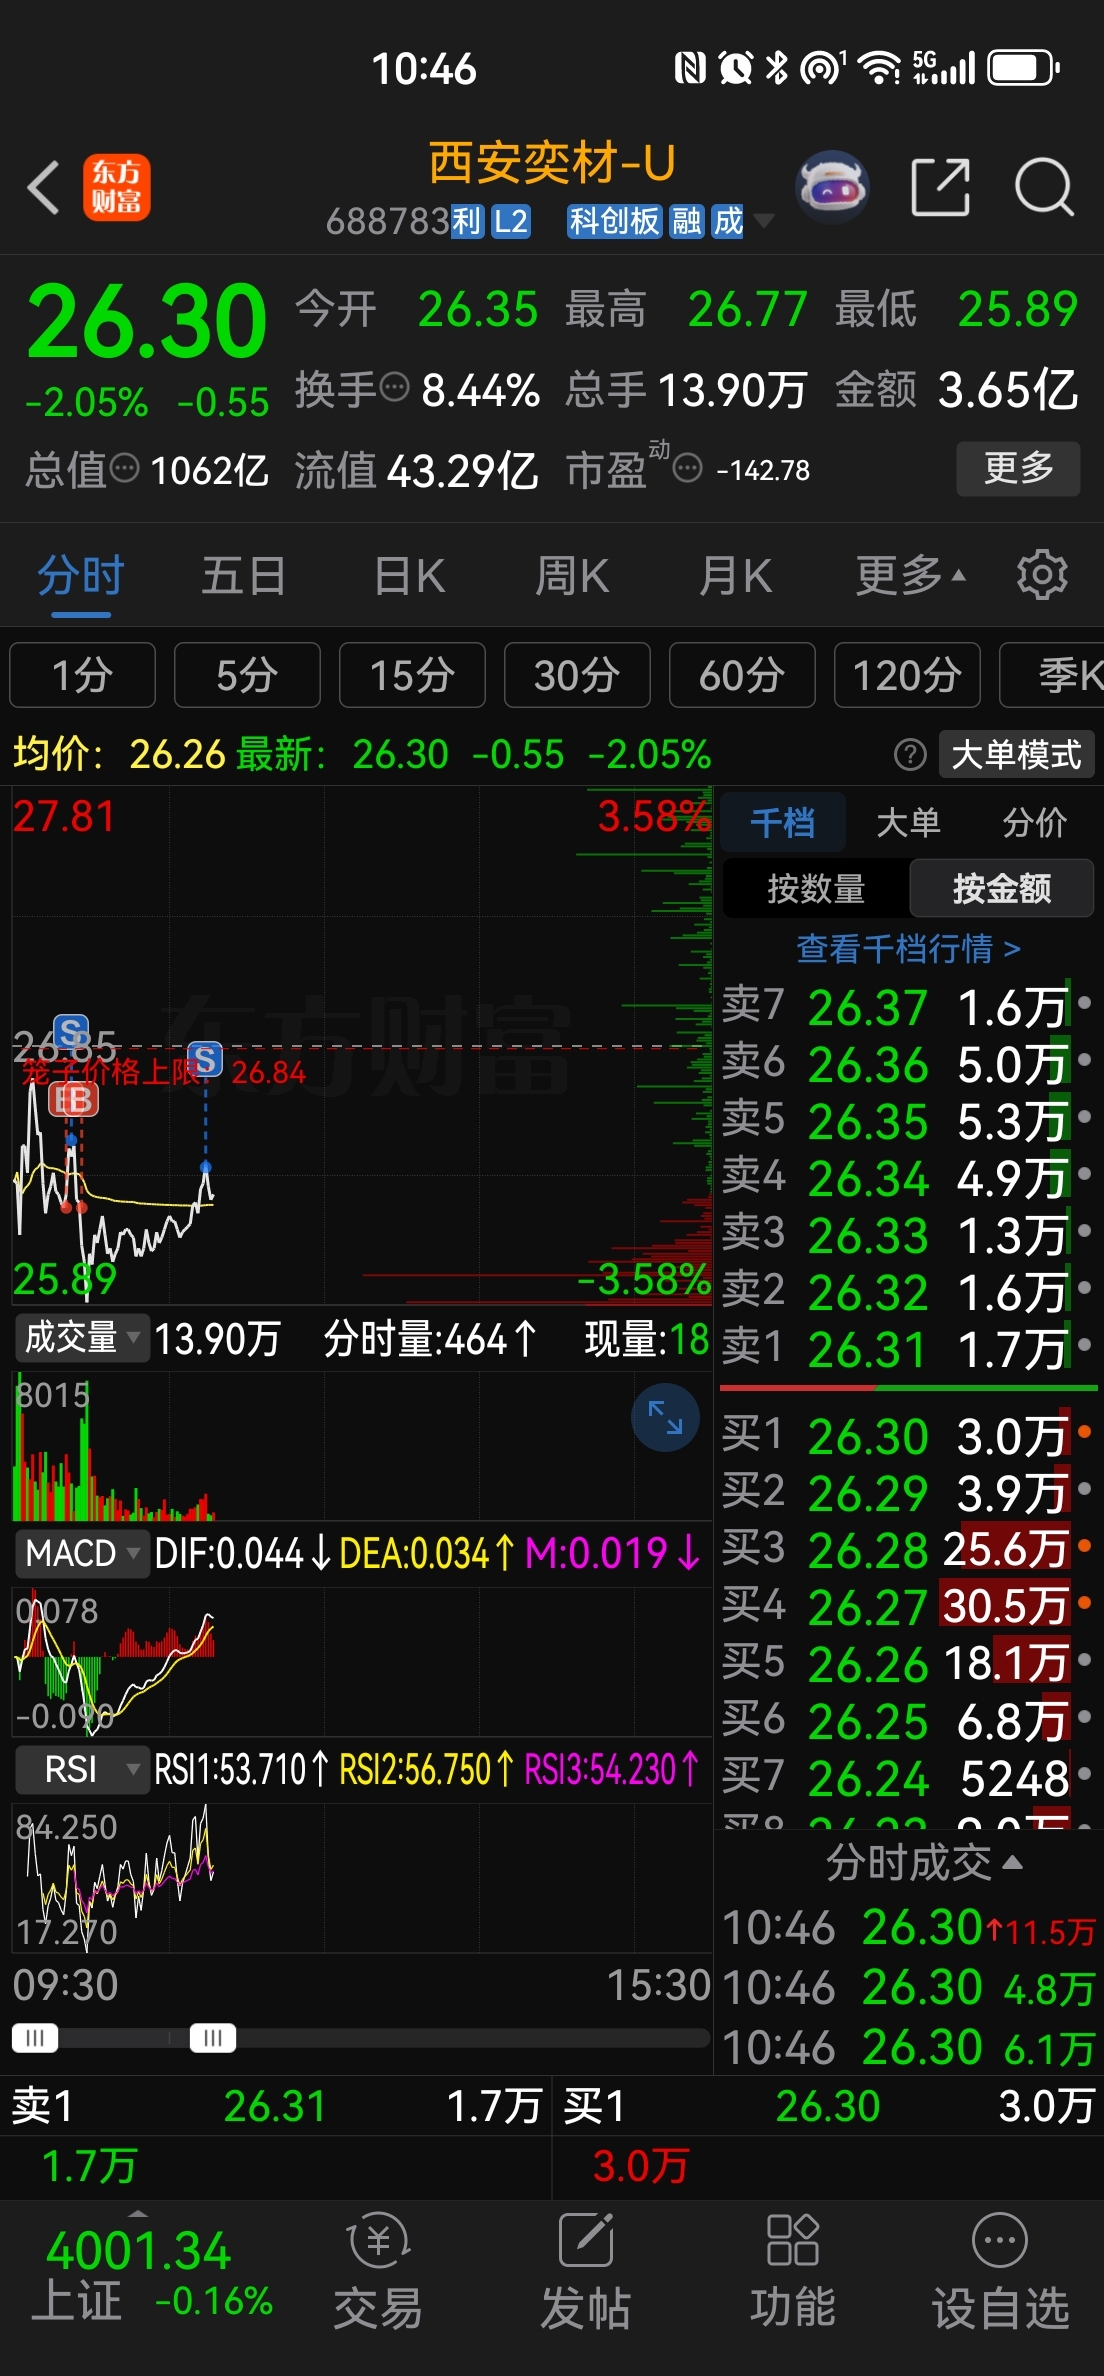Collapse the 分时成交 section

(922, 1863)
